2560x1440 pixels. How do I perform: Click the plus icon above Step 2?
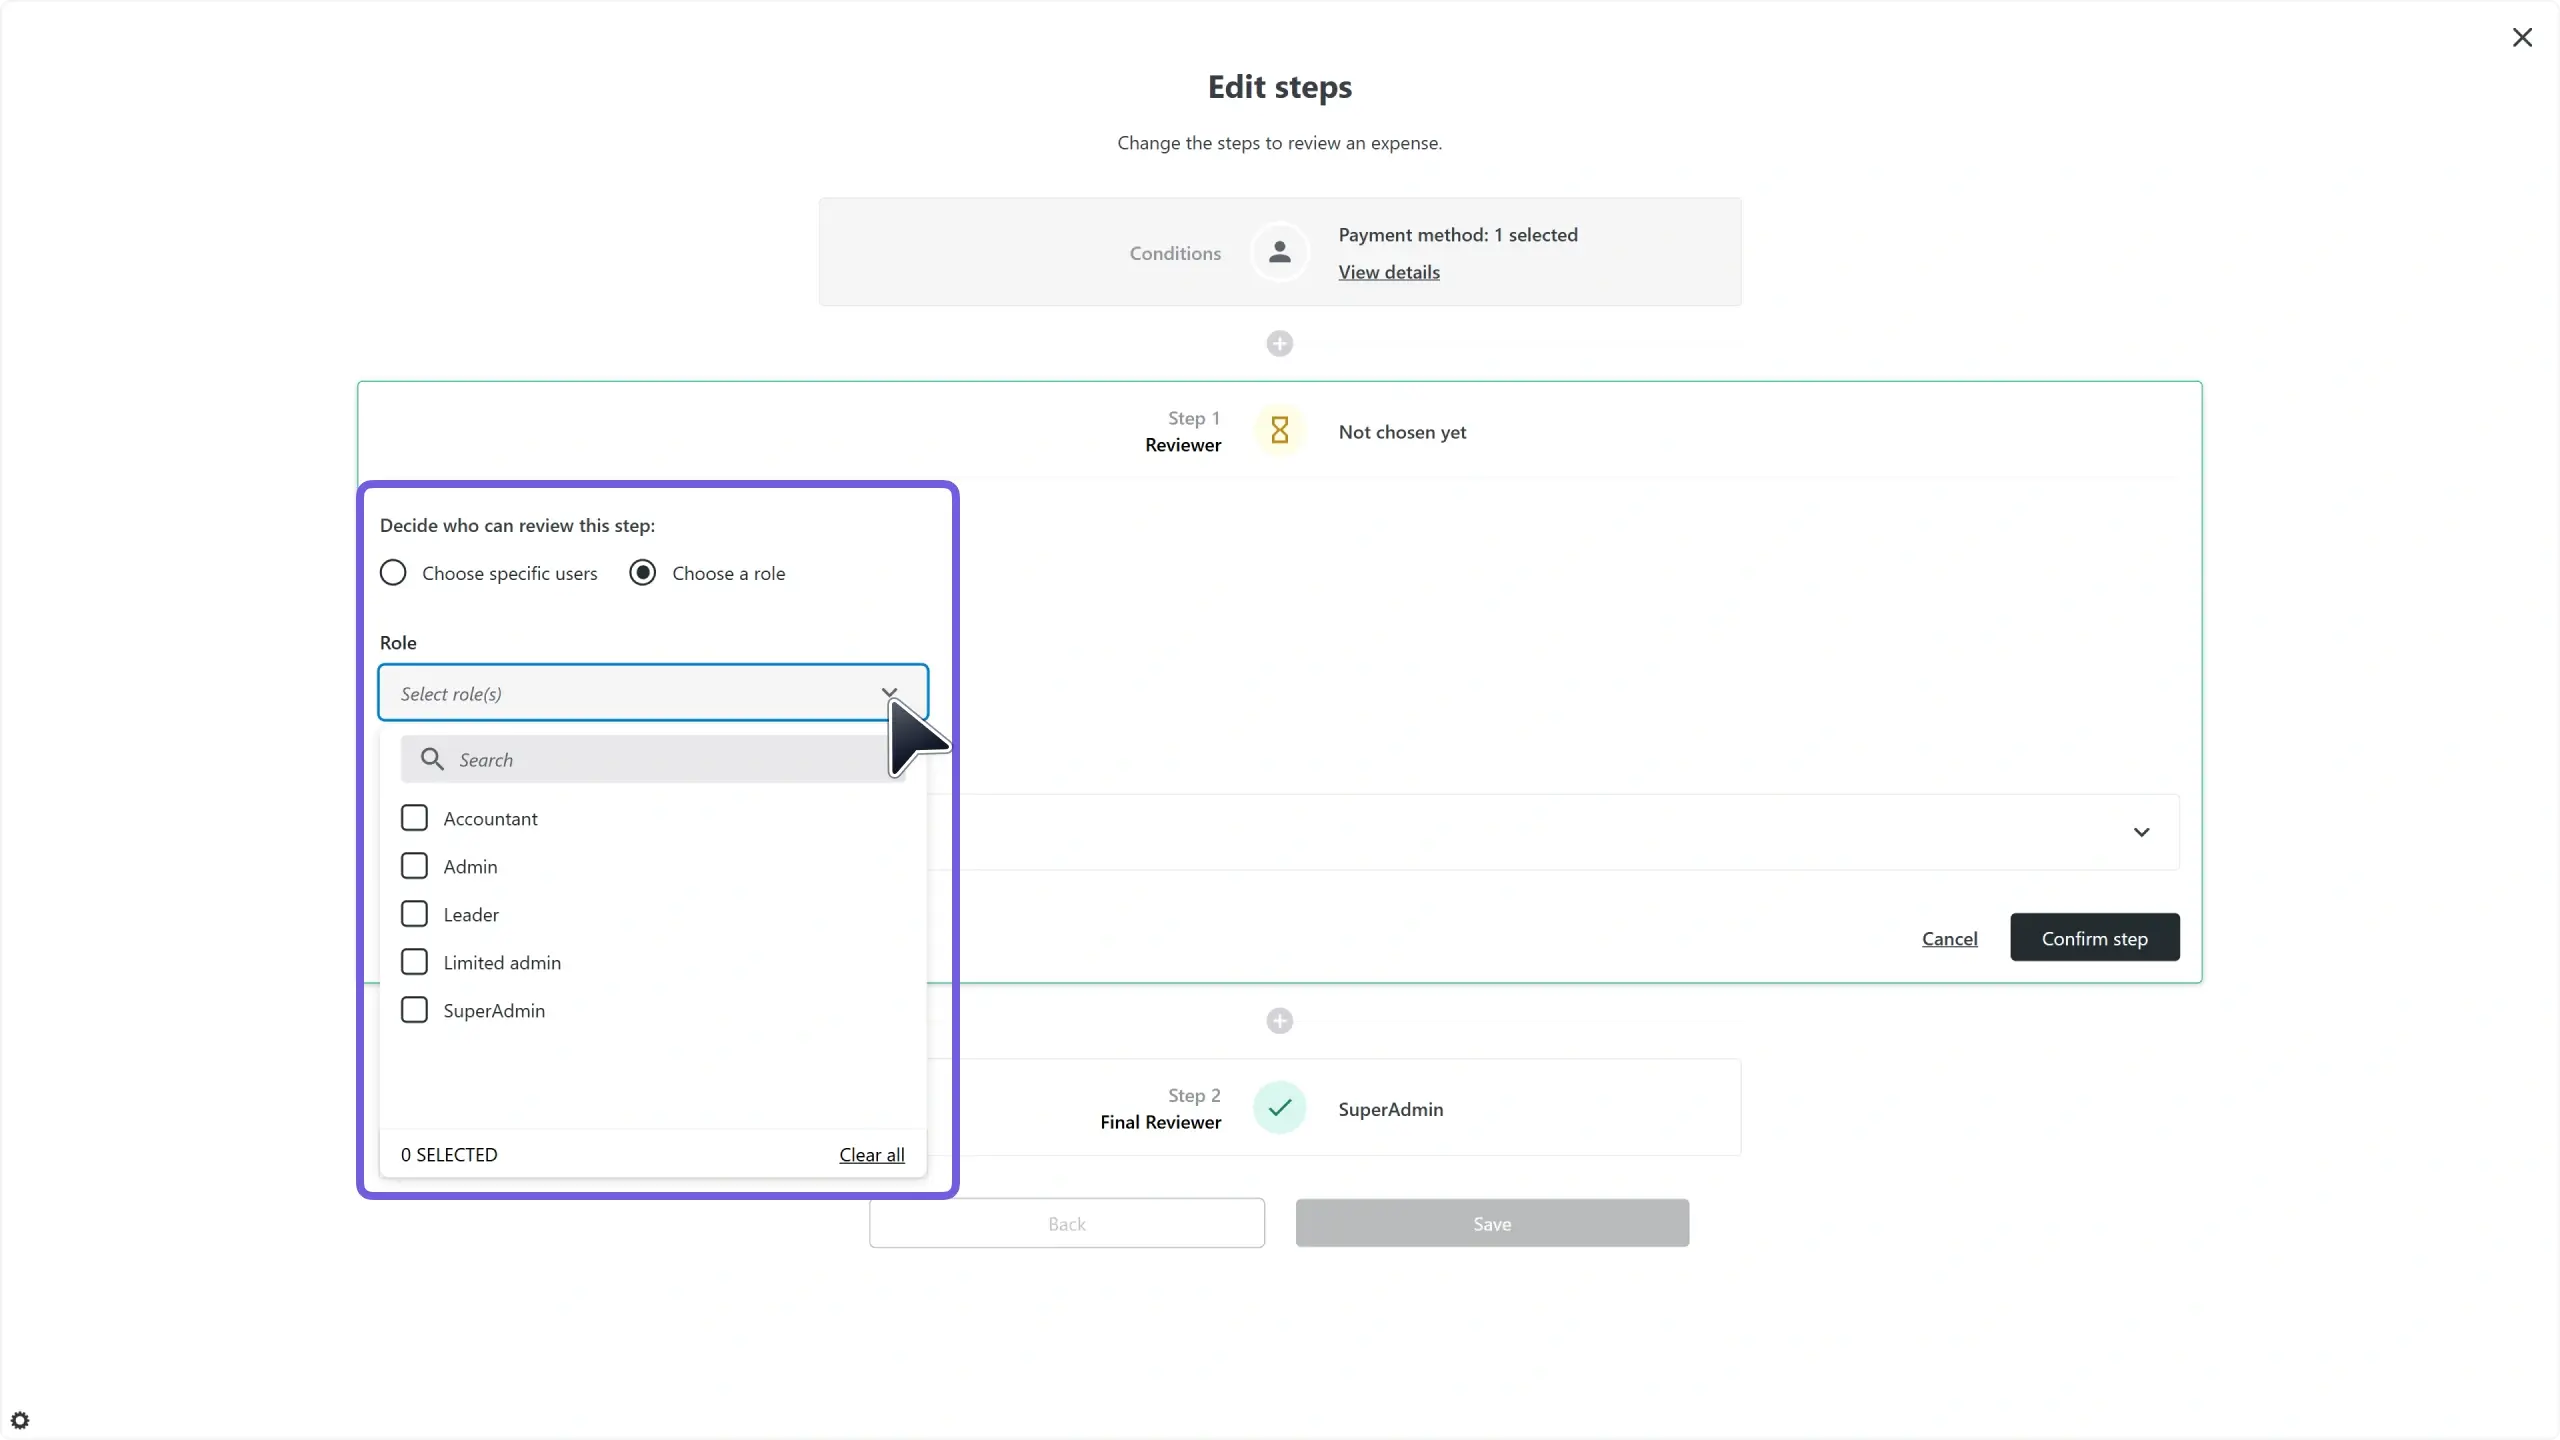point(1279,1021)
